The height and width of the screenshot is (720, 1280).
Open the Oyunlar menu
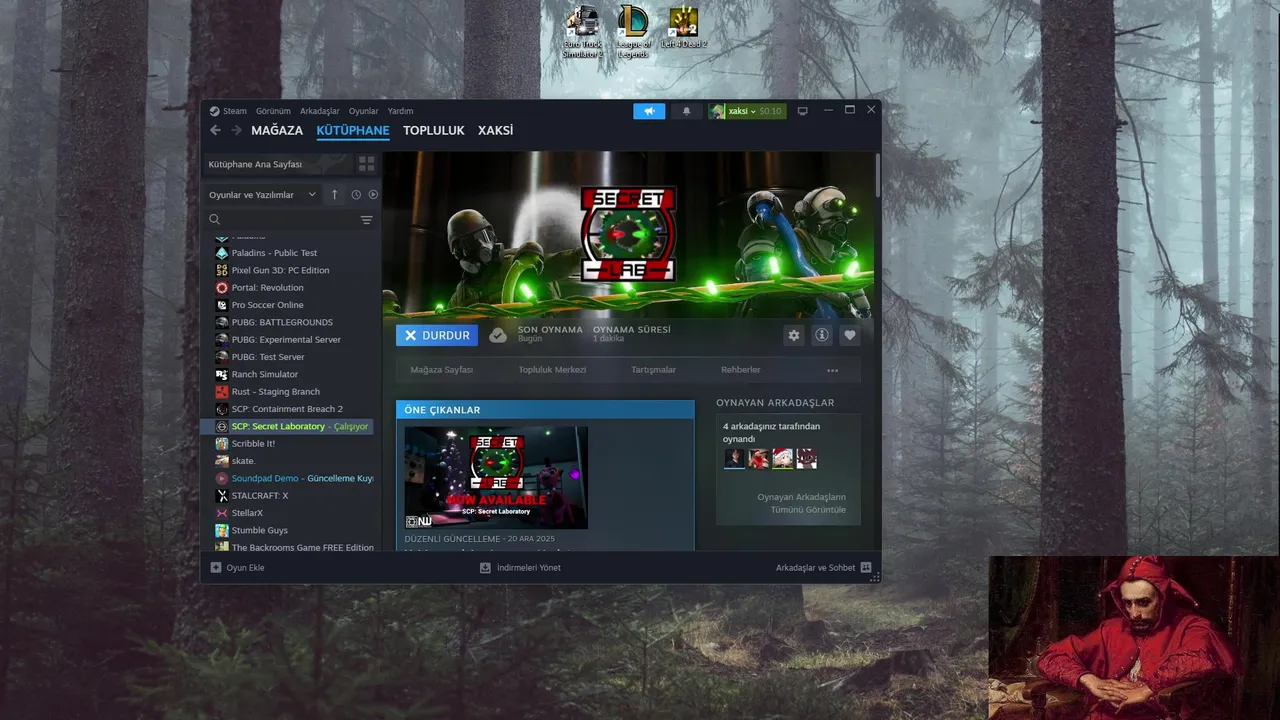pos(364,111)
